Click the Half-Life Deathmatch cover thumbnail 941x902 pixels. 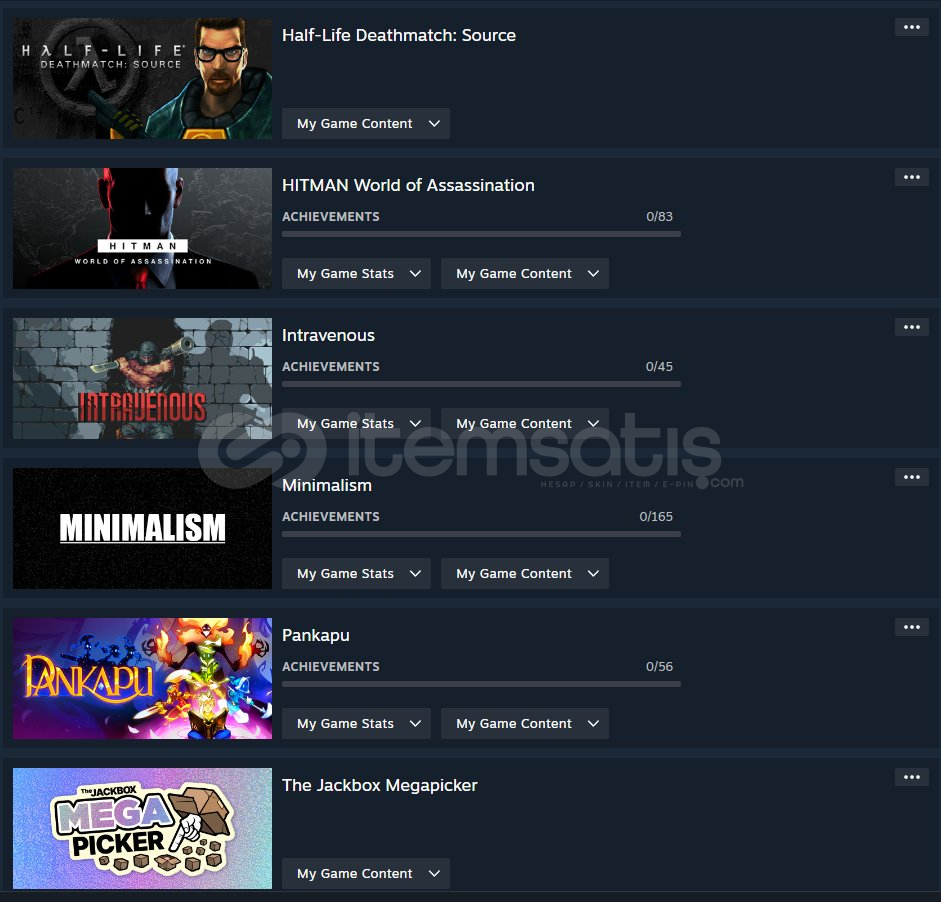pos(142,78)
